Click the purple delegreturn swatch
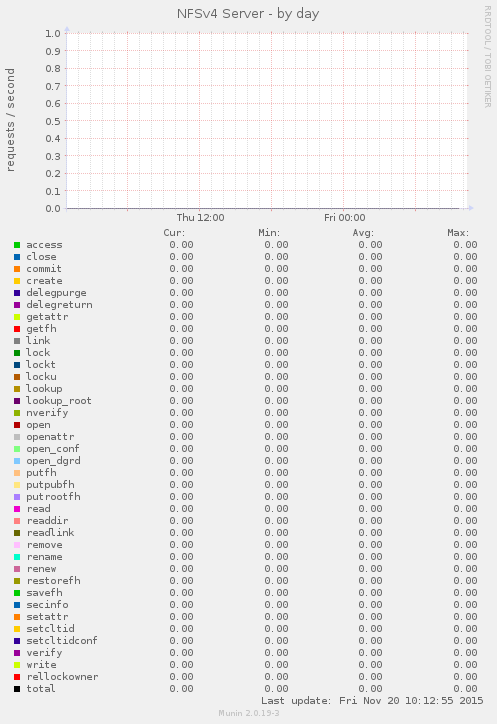The height and width of the screenshot is (724, 497). click(17, 305)
